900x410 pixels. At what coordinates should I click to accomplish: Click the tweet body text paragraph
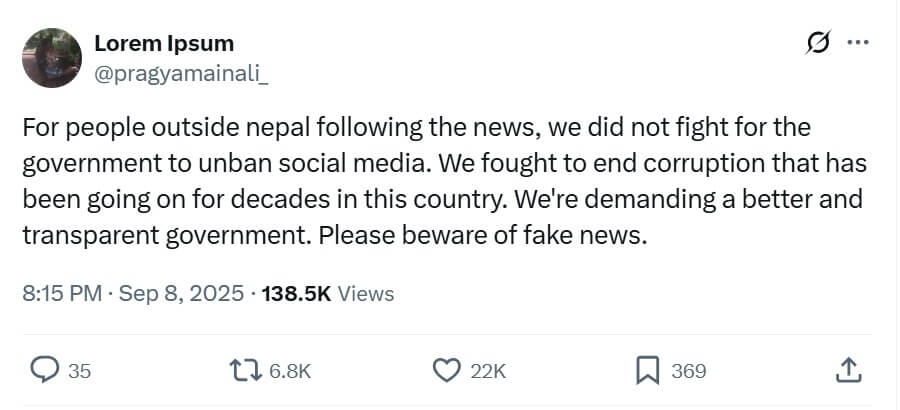(440, 181)
